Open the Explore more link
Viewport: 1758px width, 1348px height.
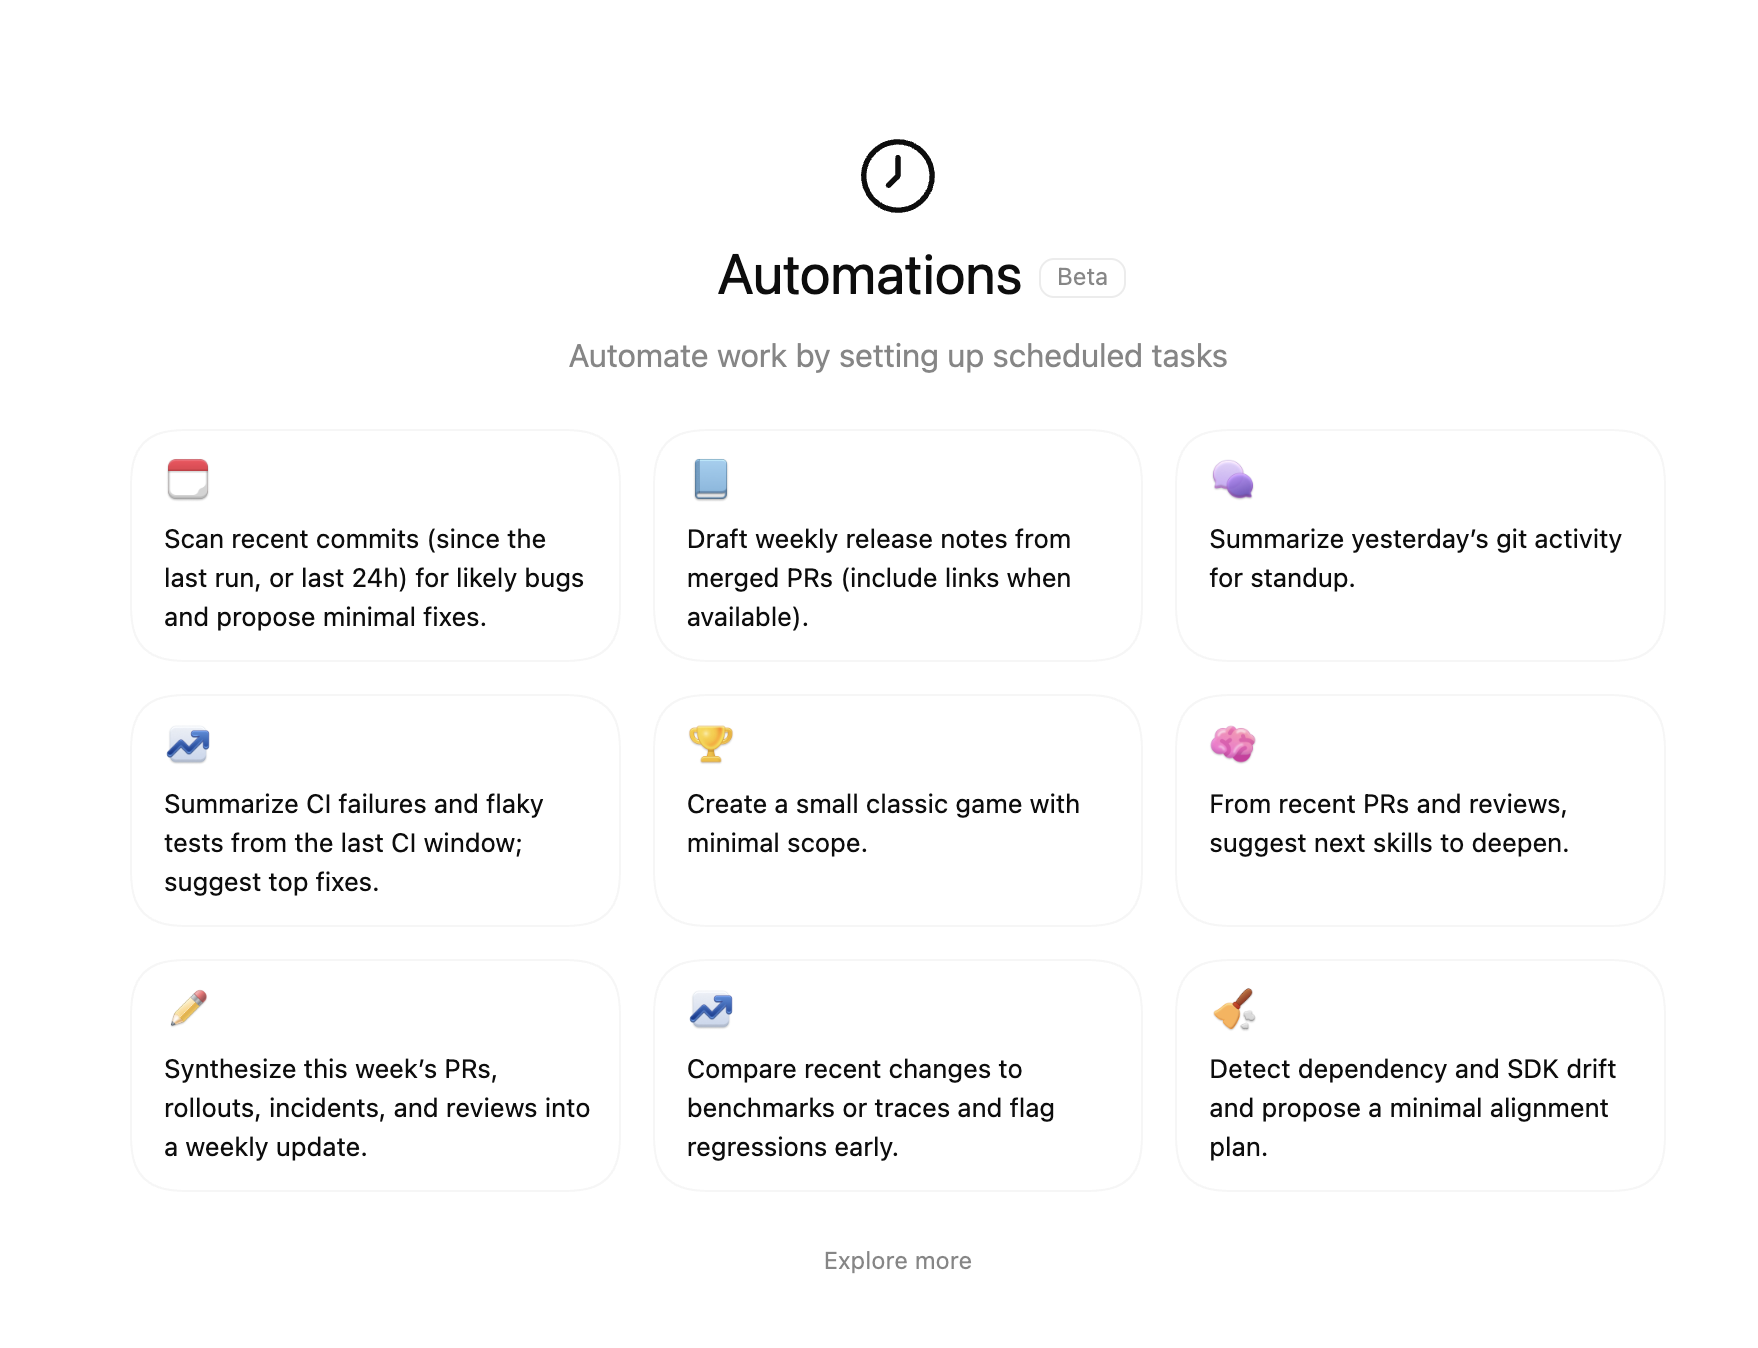(x=897, y=1261)
